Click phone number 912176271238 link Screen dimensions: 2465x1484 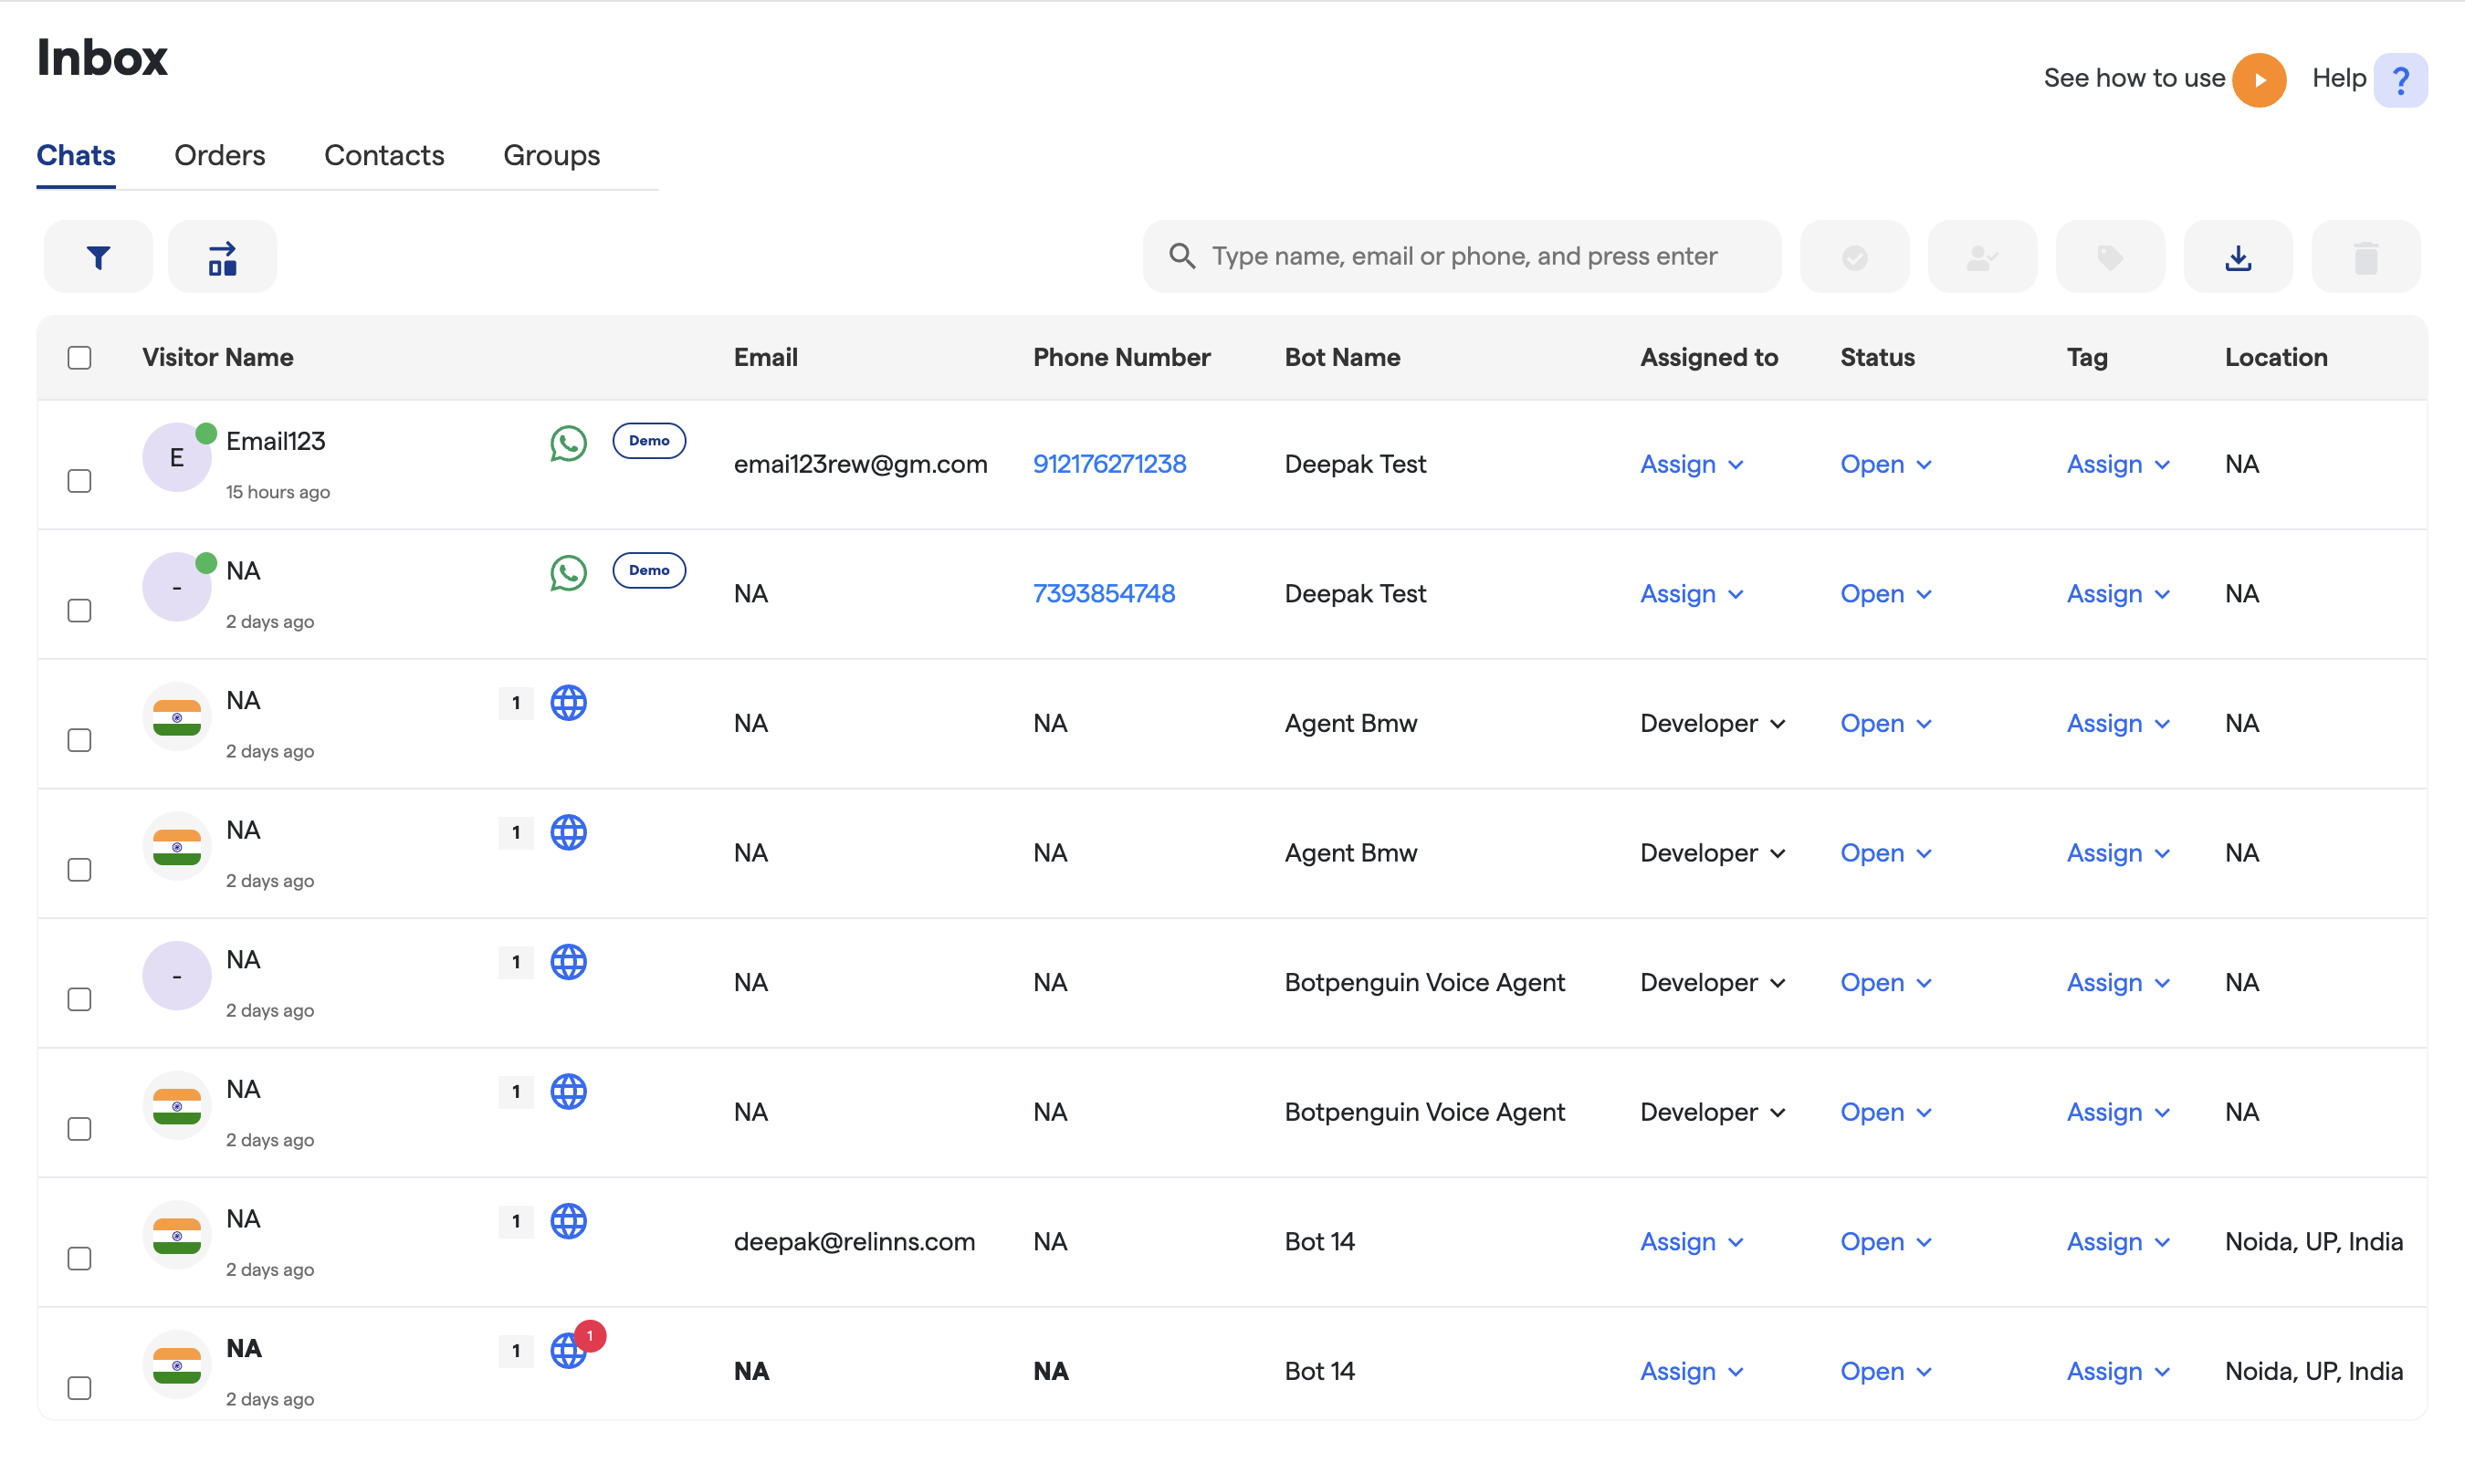click(1108, 464)
